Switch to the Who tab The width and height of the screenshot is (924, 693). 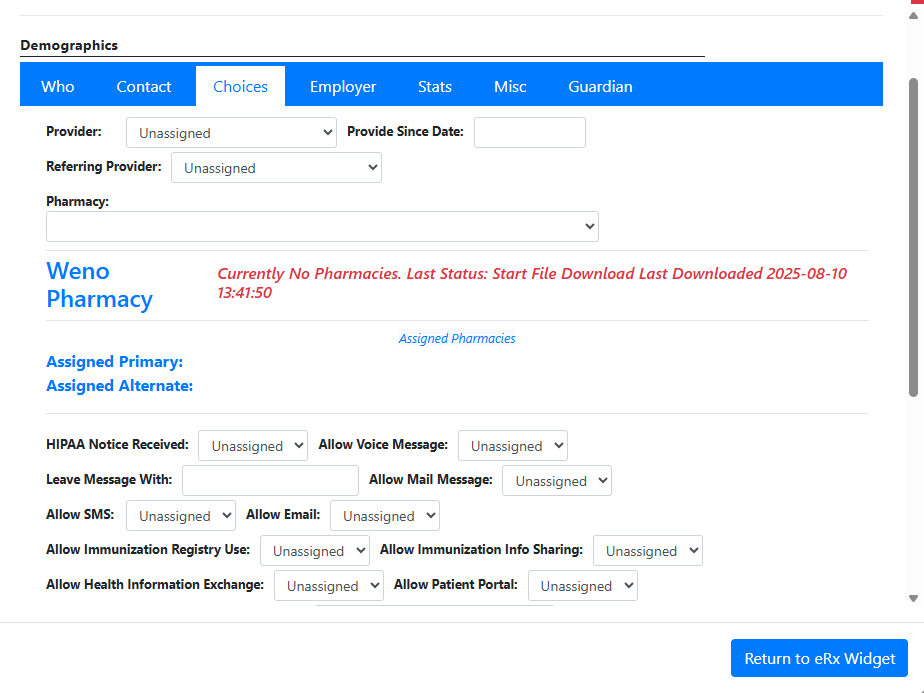[x=58, y=87]
